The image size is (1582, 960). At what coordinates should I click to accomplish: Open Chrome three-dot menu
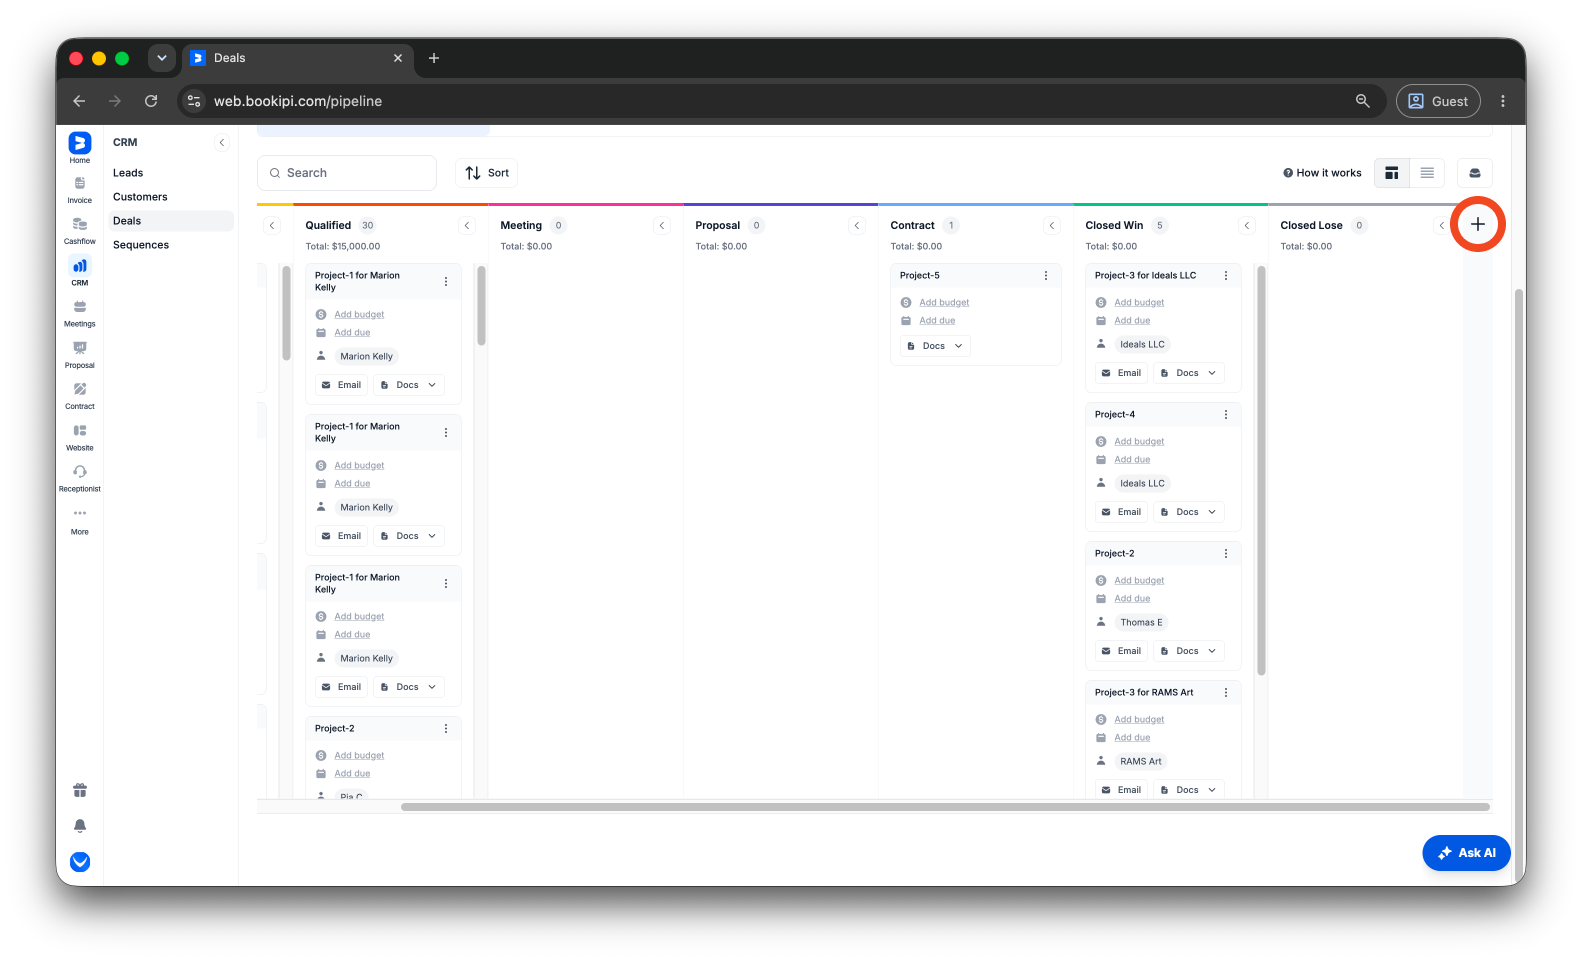(x=1502, y=101)
